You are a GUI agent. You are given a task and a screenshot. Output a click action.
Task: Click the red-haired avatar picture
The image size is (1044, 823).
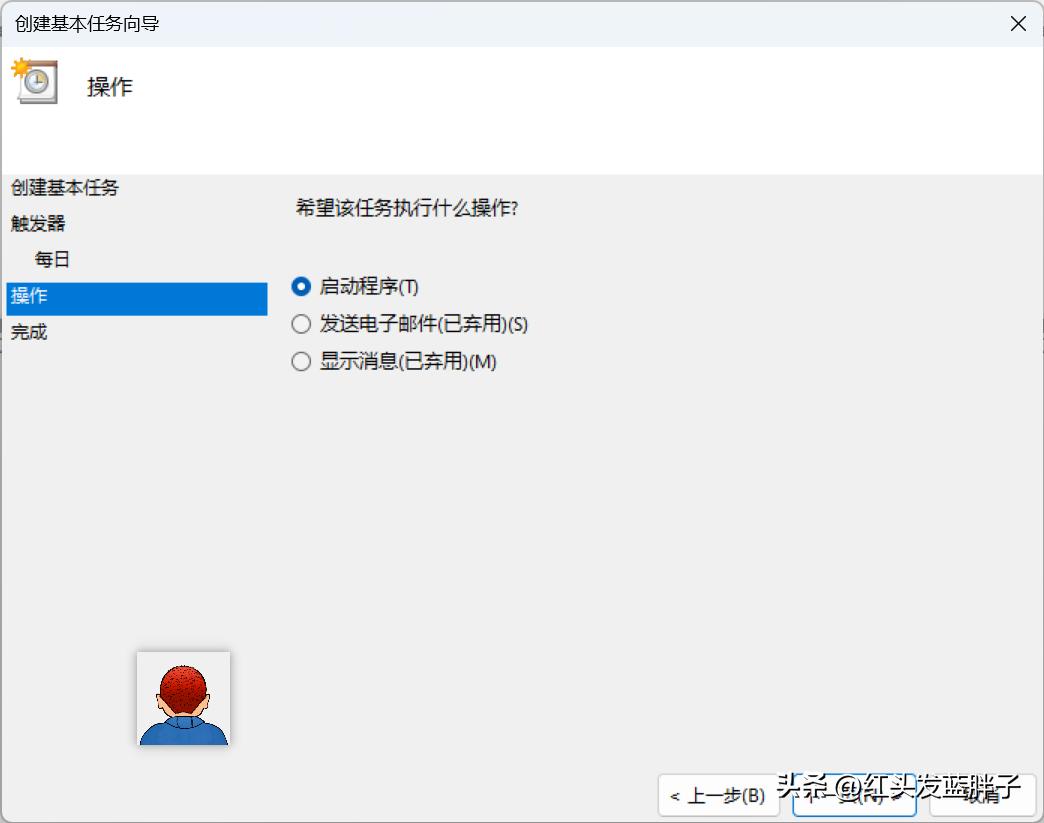pos(183,700)
